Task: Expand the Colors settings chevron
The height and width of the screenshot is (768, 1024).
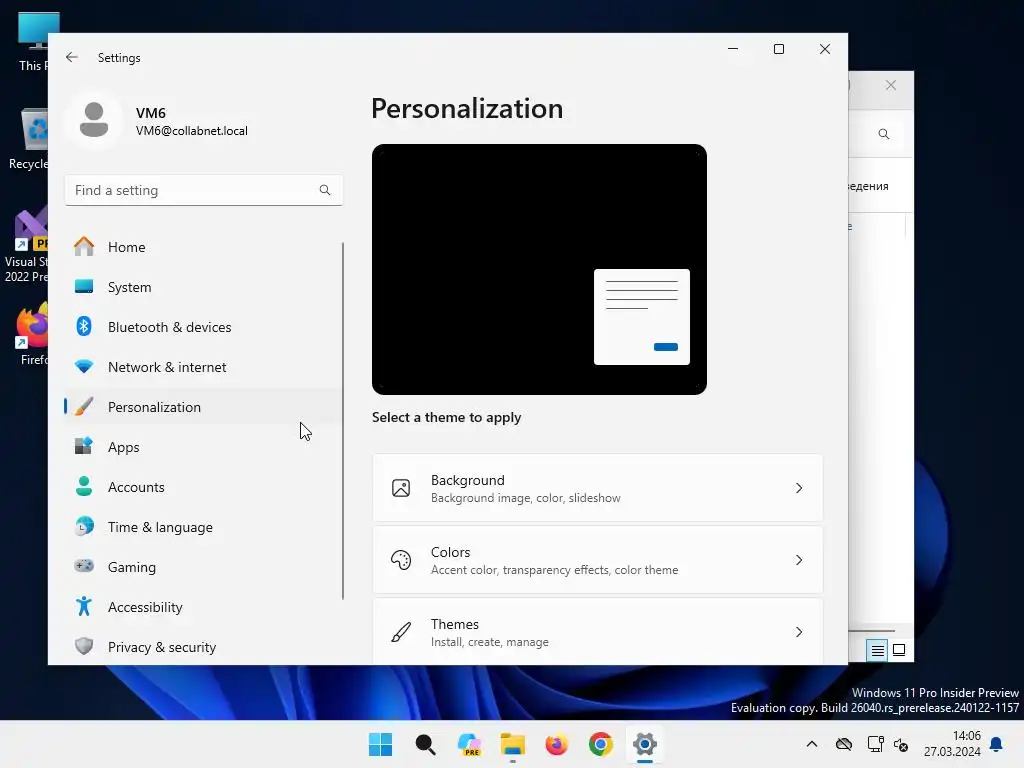Action: point(799,560)
